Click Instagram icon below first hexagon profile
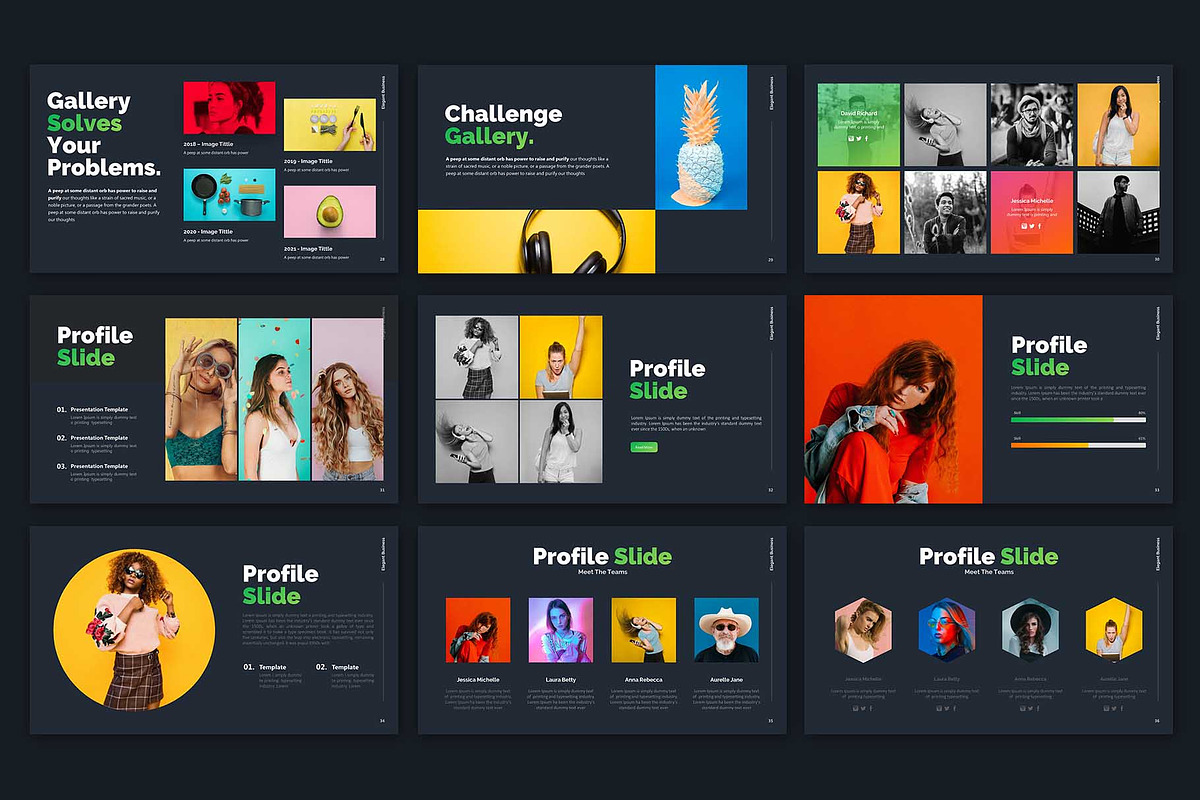Screen dimensions: 1200x800 tap(855, 708)
